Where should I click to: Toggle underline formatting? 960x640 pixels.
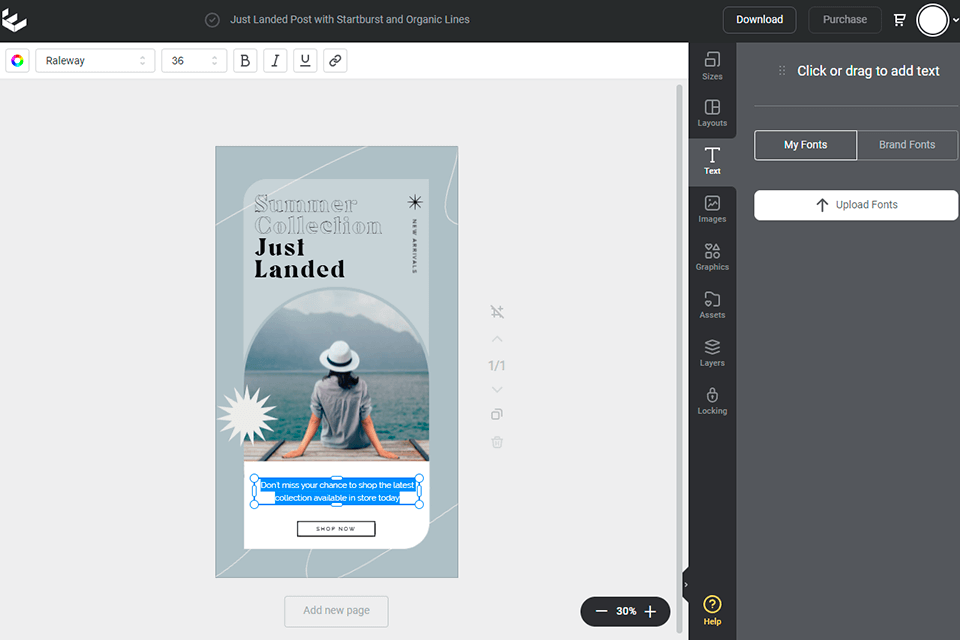tap(305, 60)
